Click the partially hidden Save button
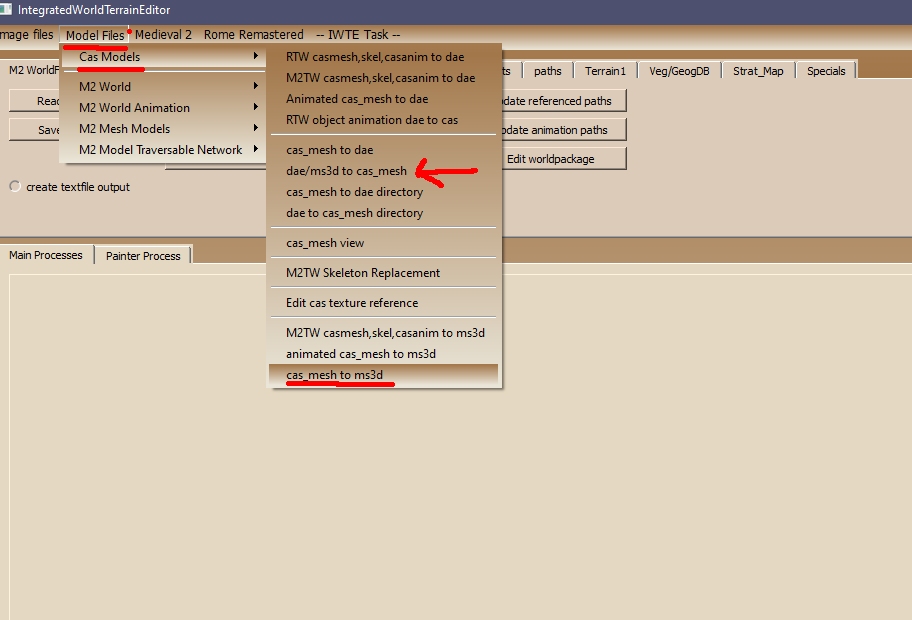Image resolution: width=912 pixels, height=620 pixels. 35,130
